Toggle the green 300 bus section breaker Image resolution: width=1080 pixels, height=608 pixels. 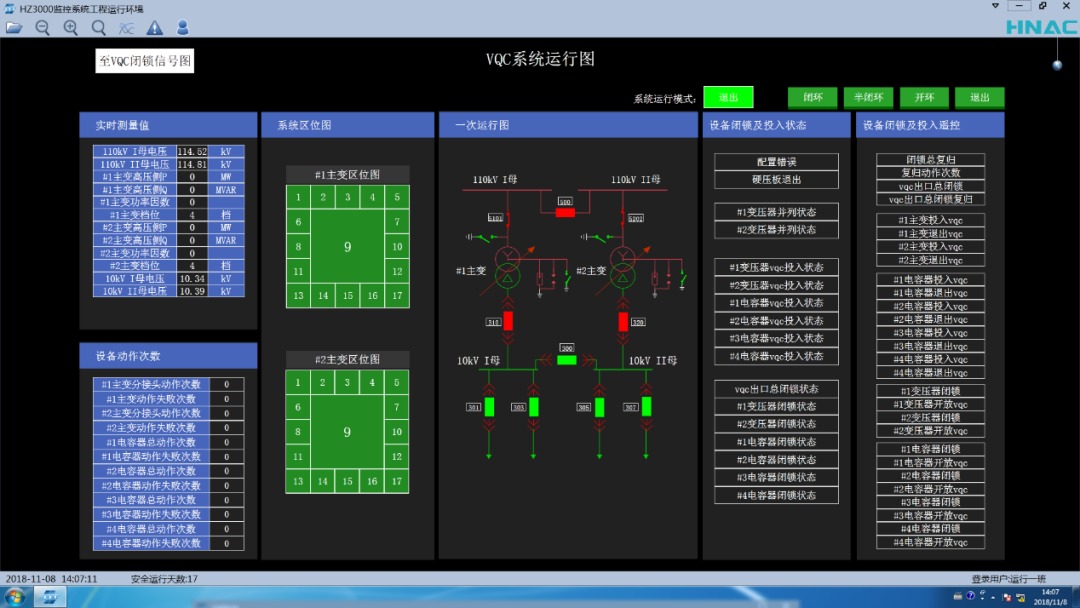click(x=567, y=359)
